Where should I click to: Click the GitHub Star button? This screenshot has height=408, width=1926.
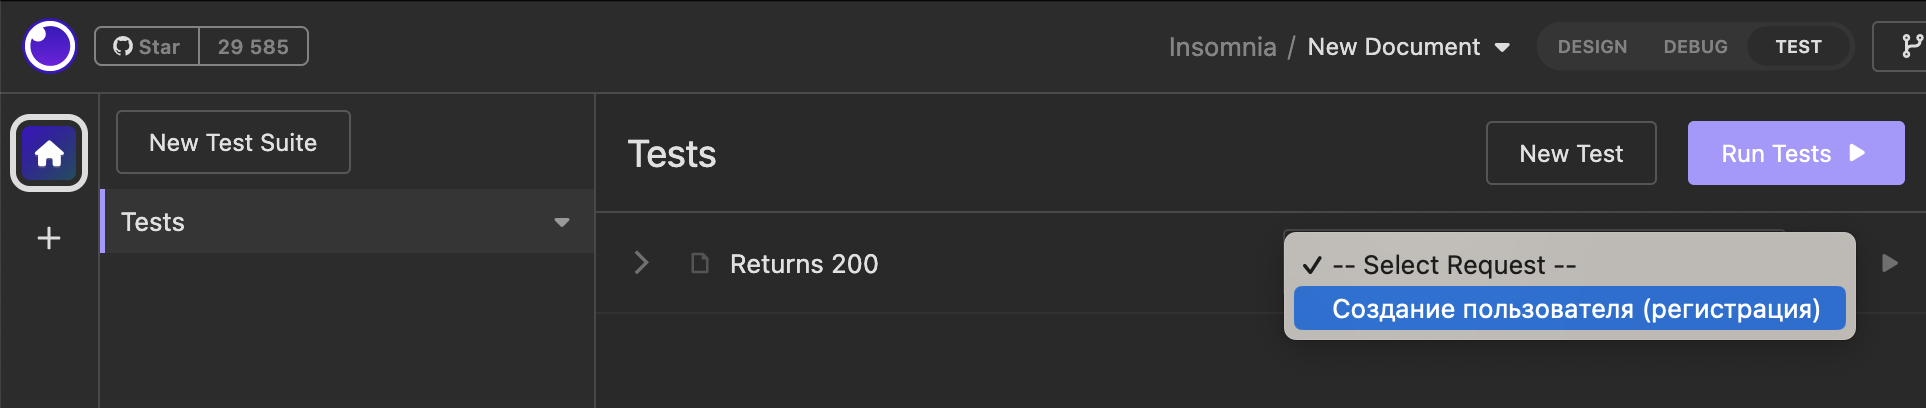(x=147, y=47)
